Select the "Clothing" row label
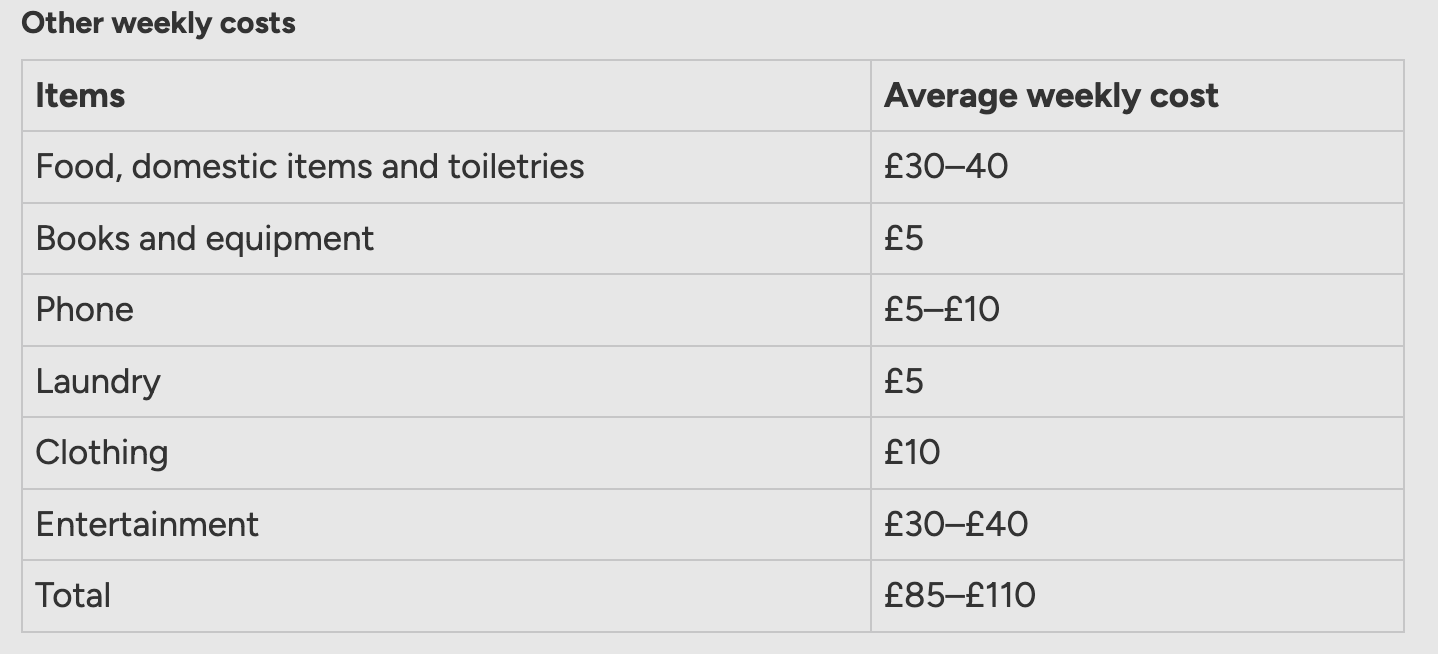 (102, 452)
